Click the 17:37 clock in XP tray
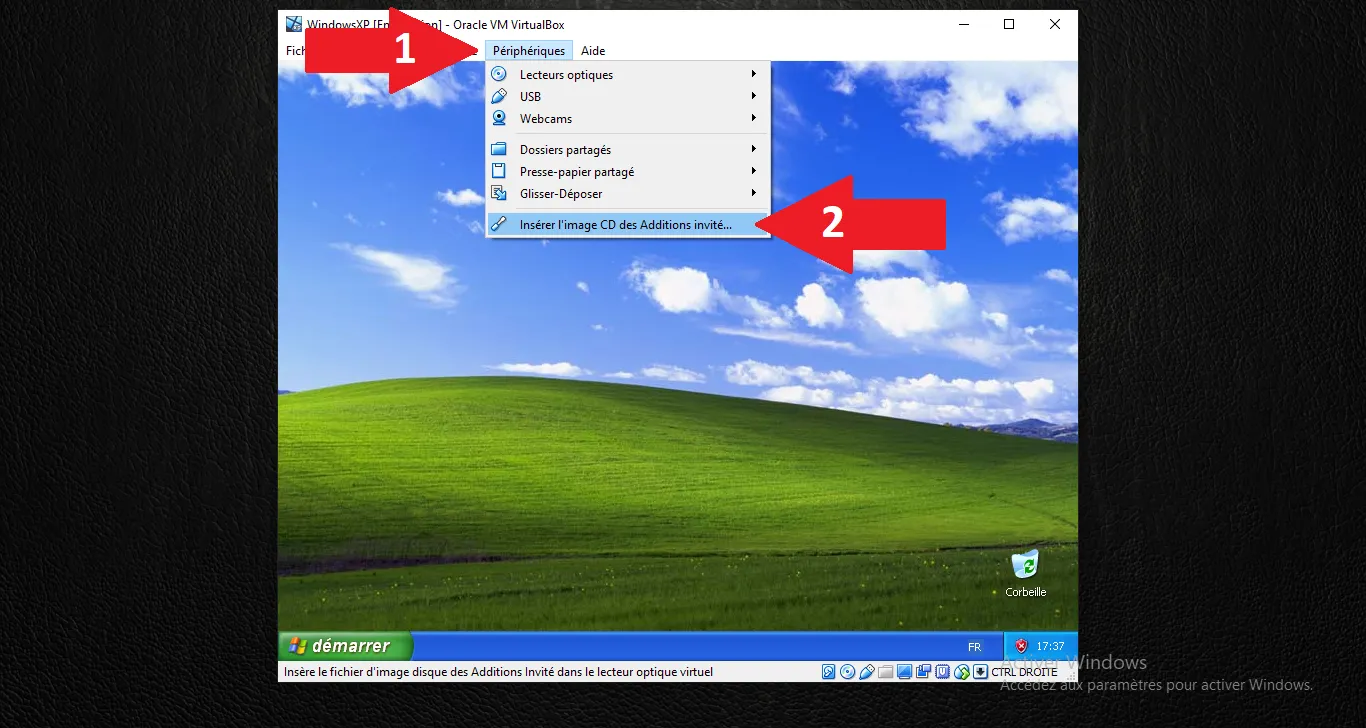 pyautogui.click(x=1050, y=646)
